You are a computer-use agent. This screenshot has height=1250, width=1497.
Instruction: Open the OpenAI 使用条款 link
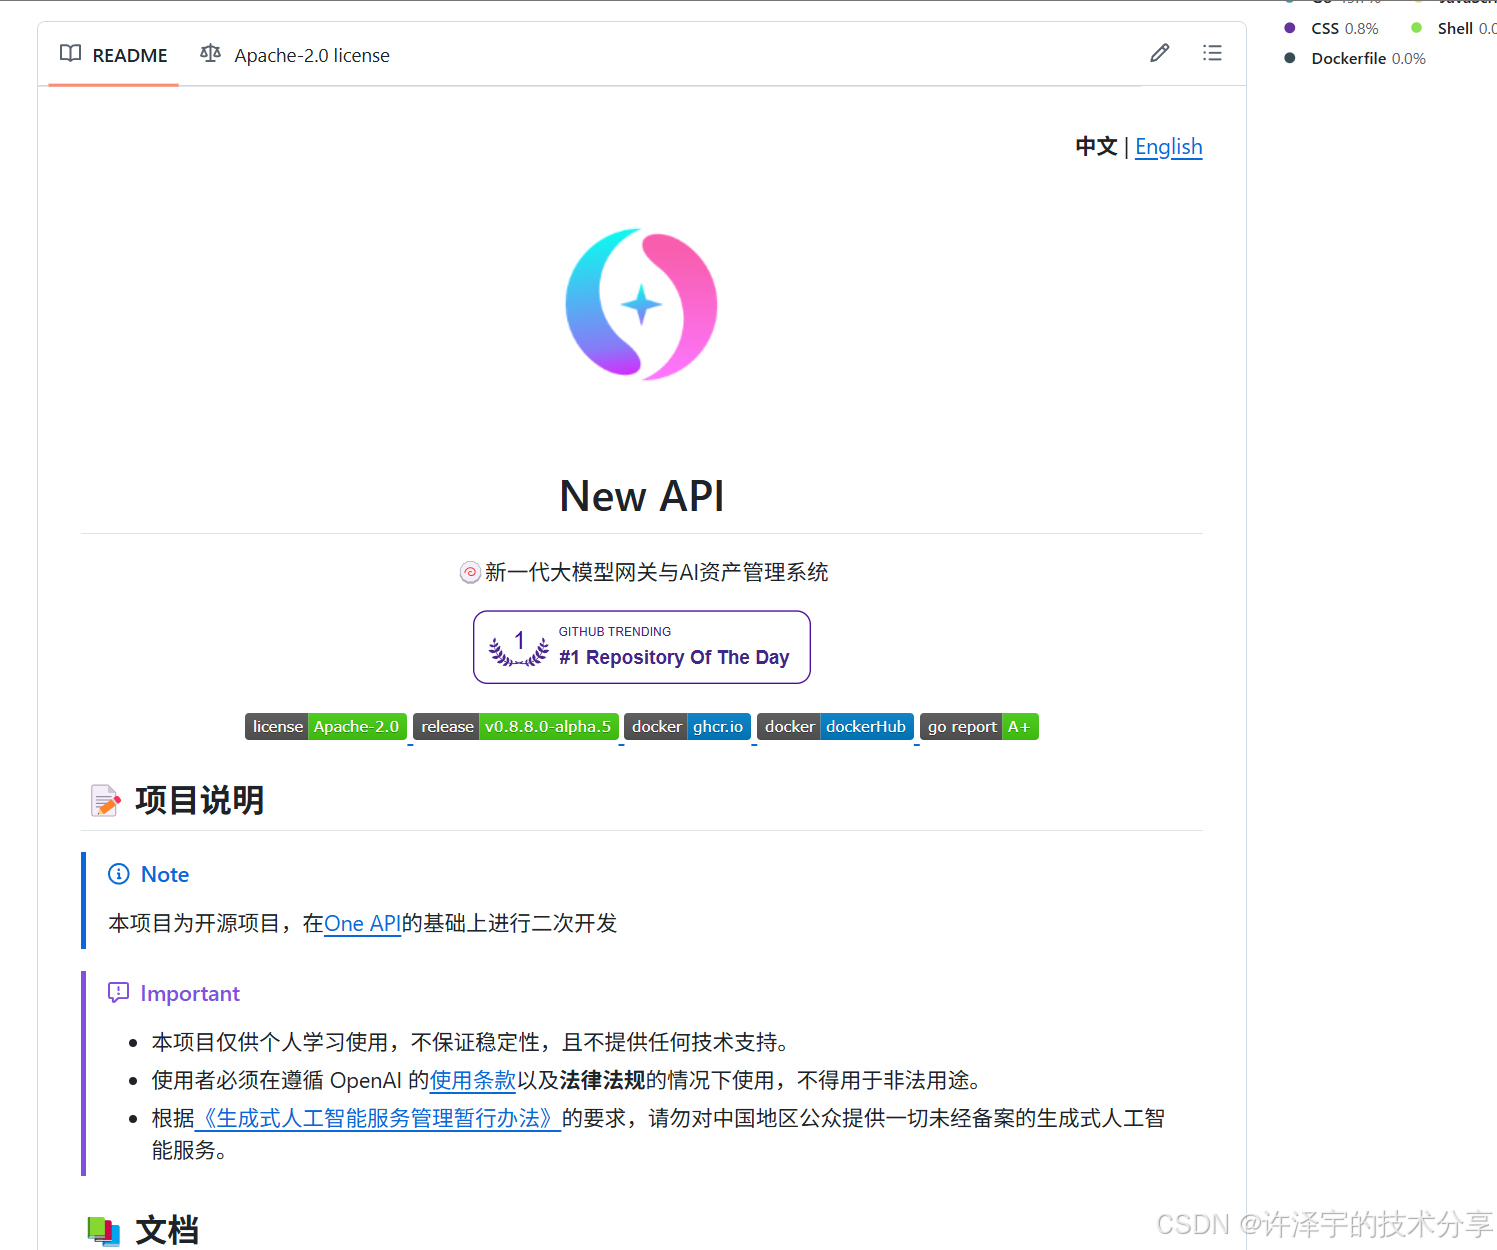click(x=472, y=1080)
